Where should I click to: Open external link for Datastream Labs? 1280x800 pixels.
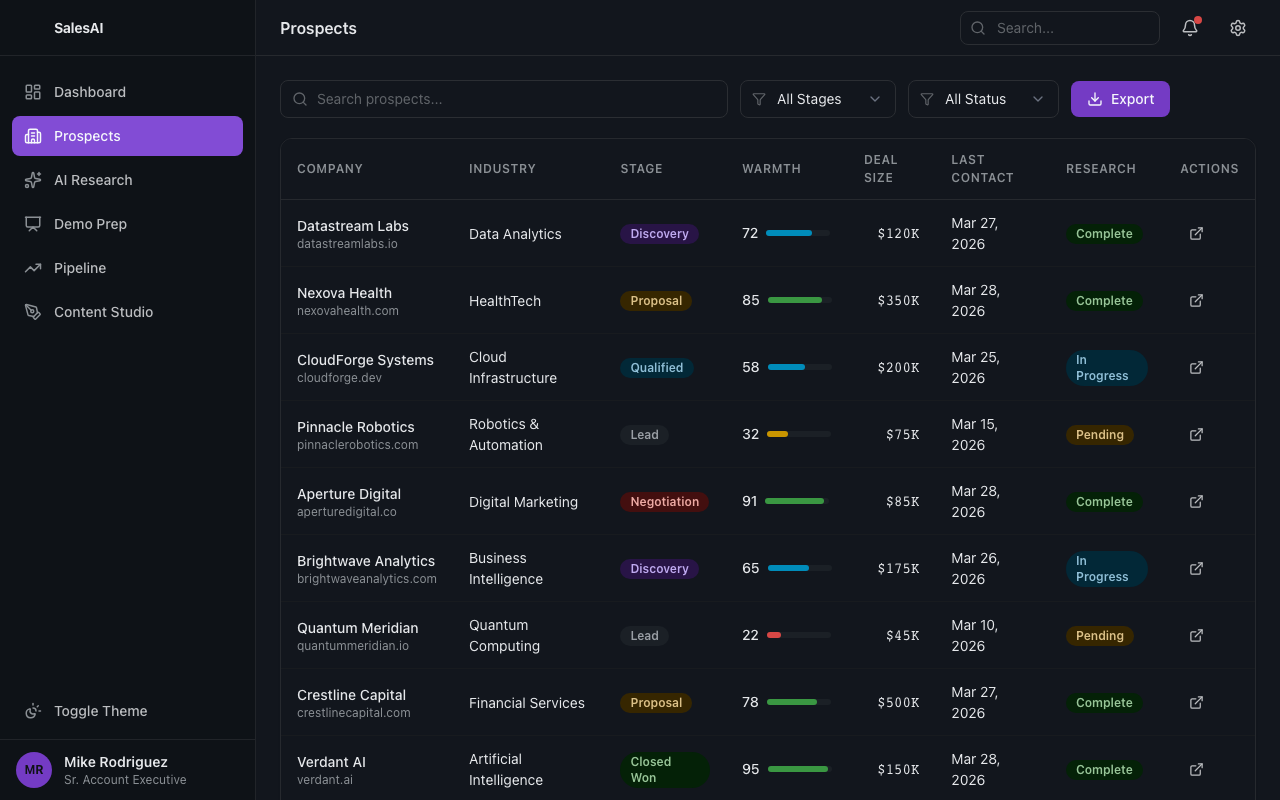[1196, 233]
